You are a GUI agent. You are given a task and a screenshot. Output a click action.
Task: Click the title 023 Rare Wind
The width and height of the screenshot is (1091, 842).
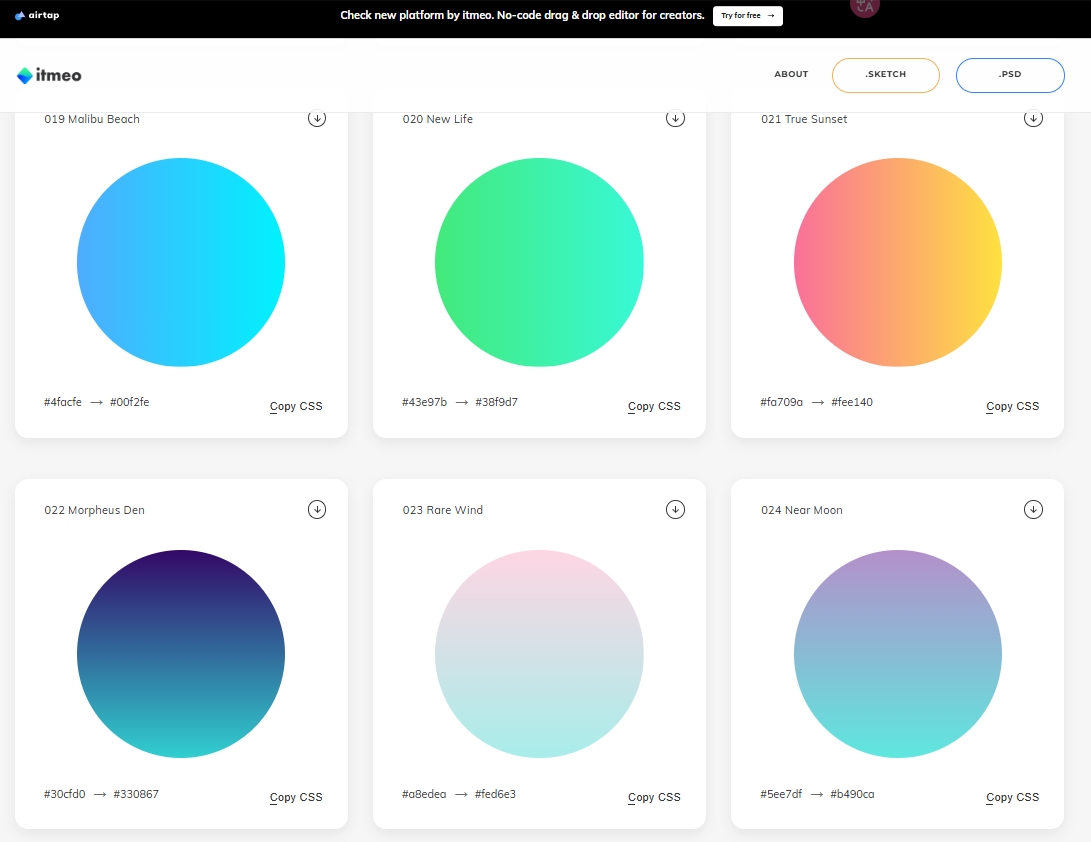pos(443,510)
